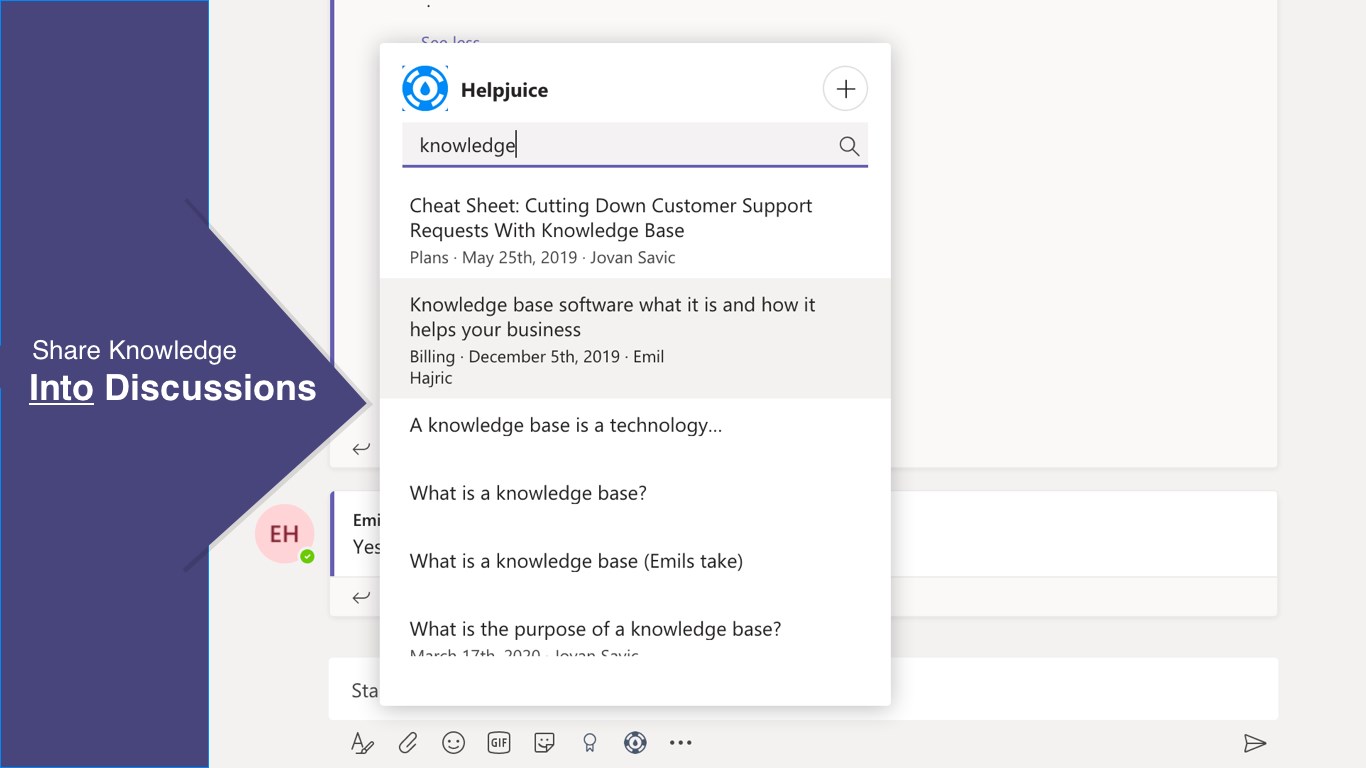
Task: Click the magnifying glass search icon
Action: (x=849, y=146)
